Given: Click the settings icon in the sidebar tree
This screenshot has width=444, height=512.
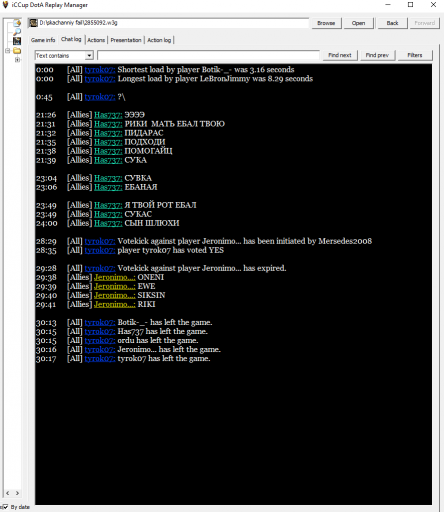Looking at the screenshot, I should coord(17,23).
